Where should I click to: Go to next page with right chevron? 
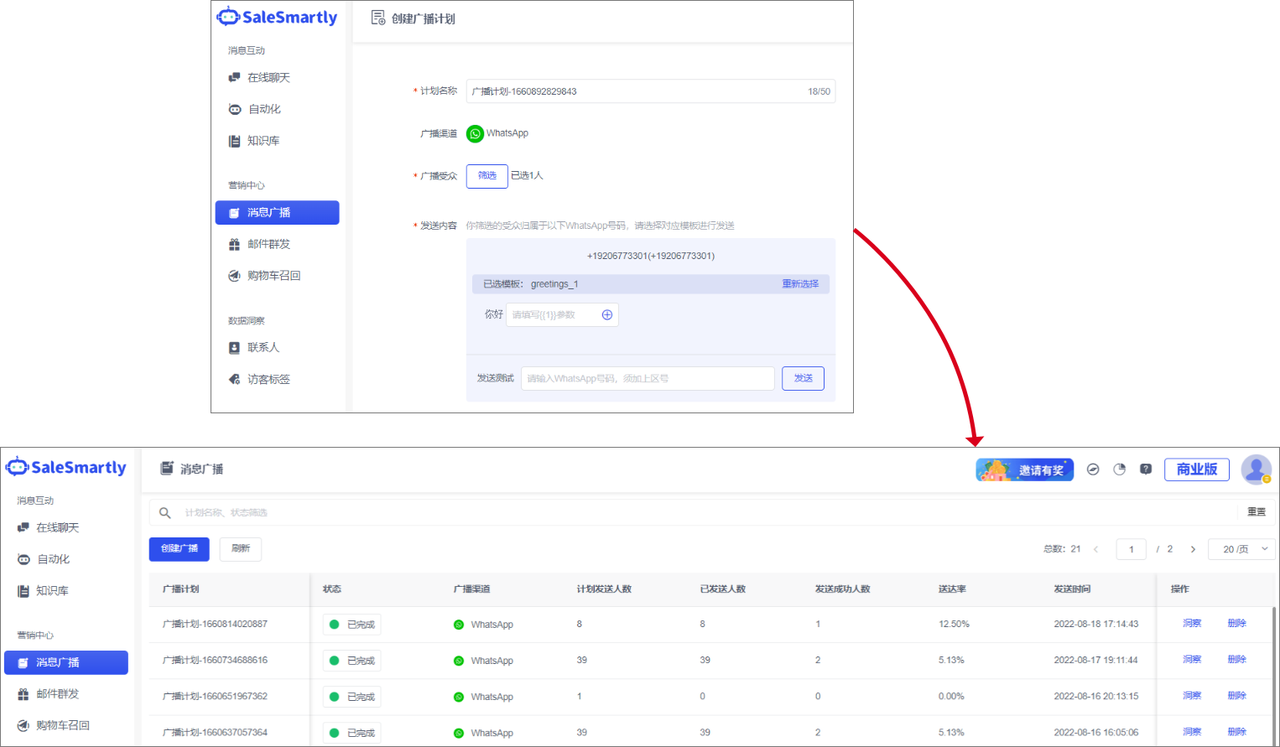pos(1193,549)
